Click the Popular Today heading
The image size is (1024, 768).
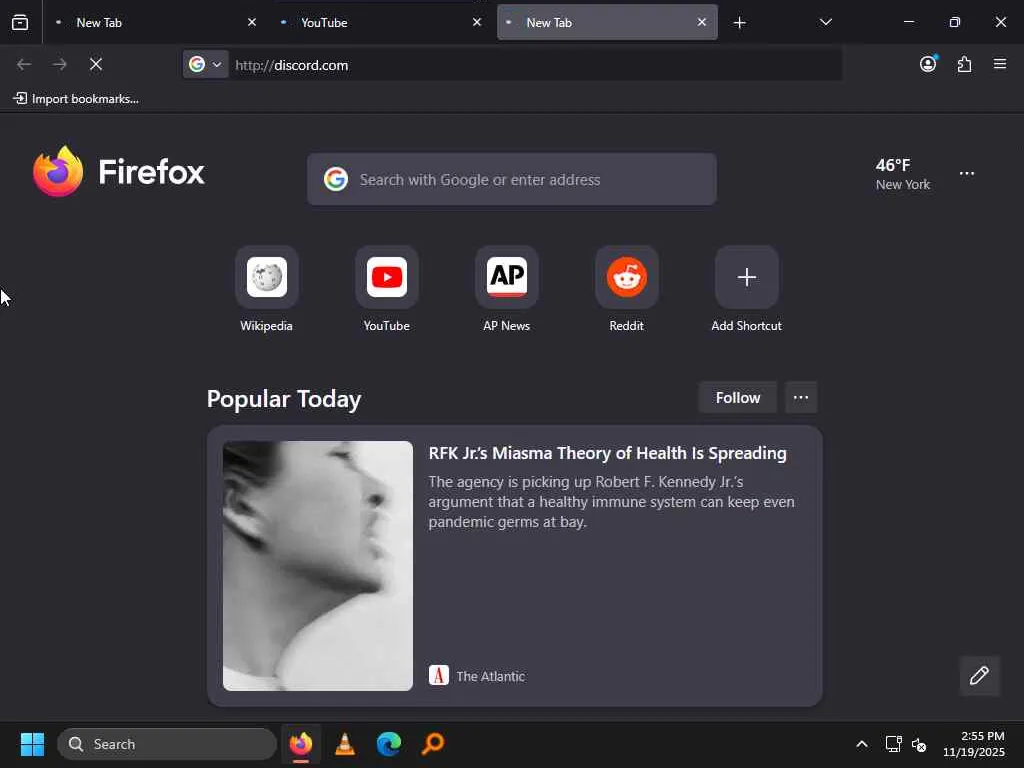click(x=284, y=399)
